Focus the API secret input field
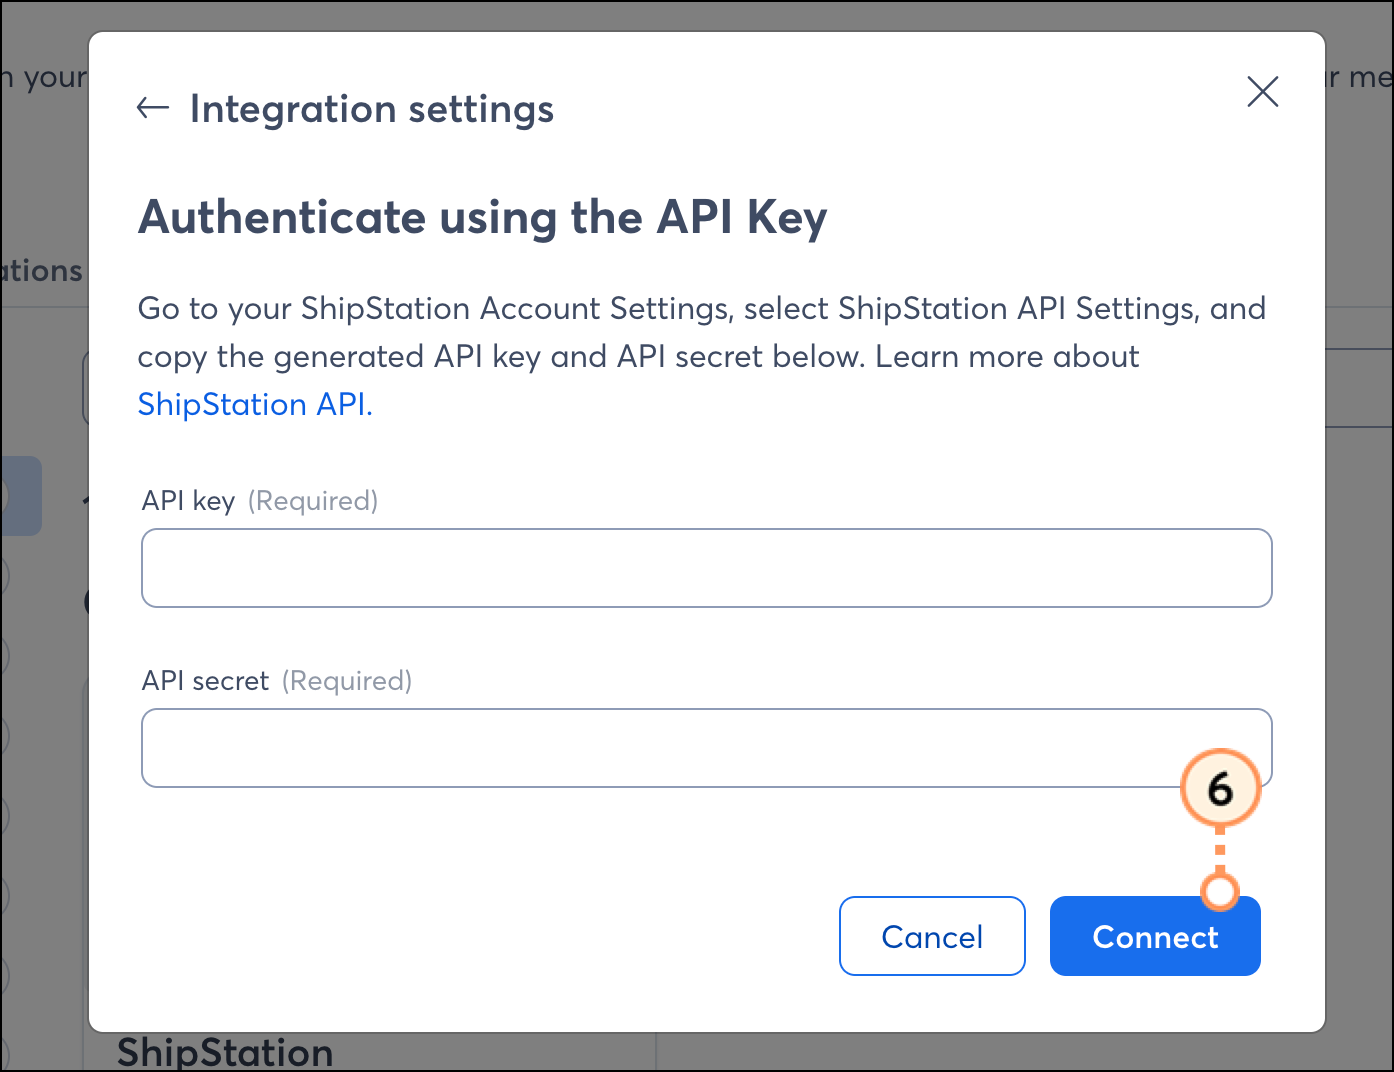The width and height of the screenshot is (1394, 1072). point(707,748)
